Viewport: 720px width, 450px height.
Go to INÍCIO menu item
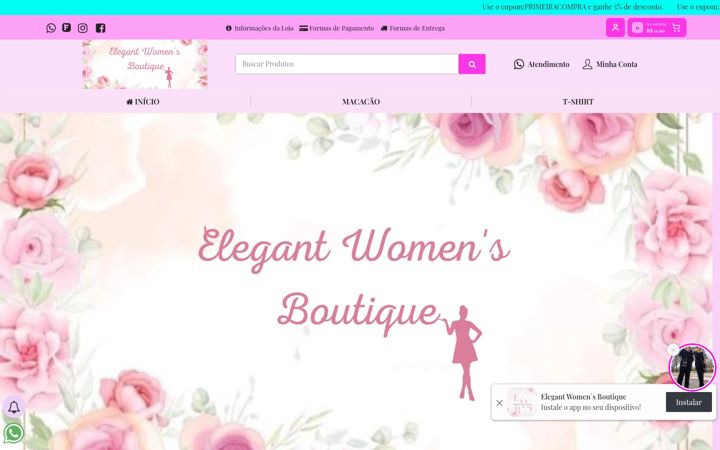coord(143,101)
